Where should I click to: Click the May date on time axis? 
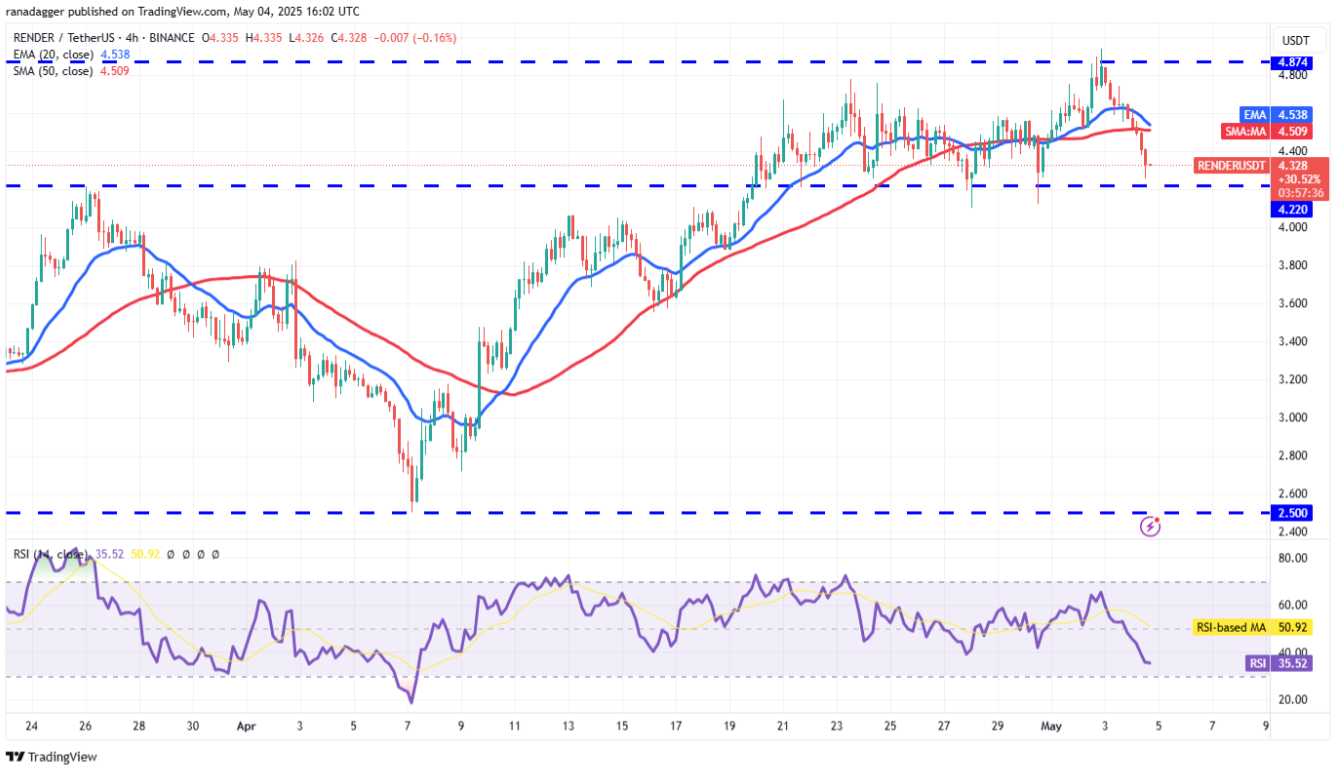1050,725
